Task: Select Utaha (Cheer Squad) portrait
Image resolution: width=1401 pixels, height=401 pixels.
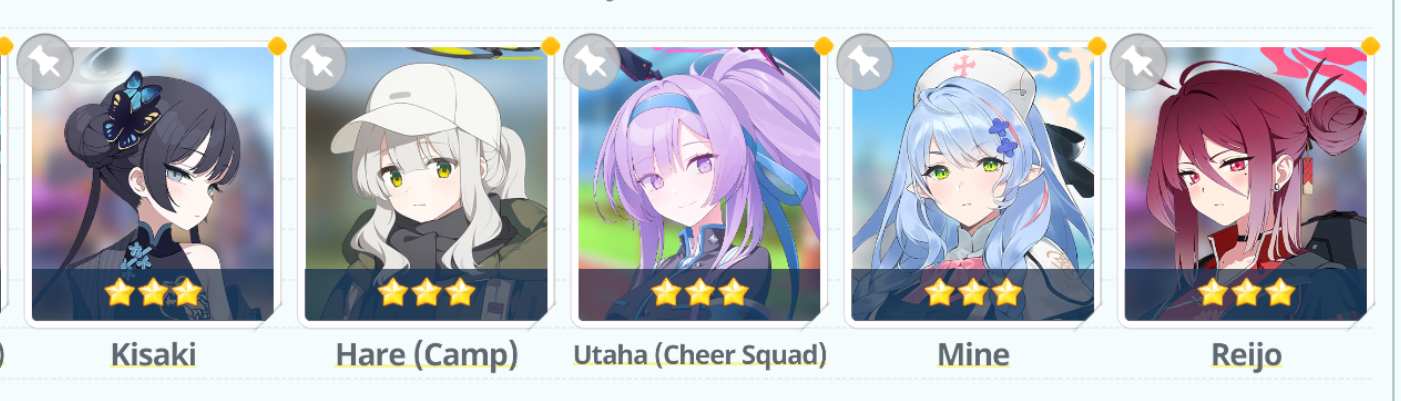Action: [699, 184]
